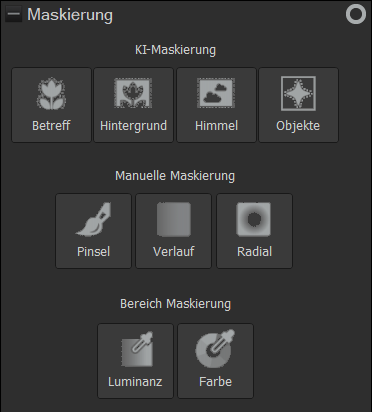The height and width of the screenshot is (412, 372).
Task: Collapse the Maskierung panel with minus button
Action: click(13, 15)
